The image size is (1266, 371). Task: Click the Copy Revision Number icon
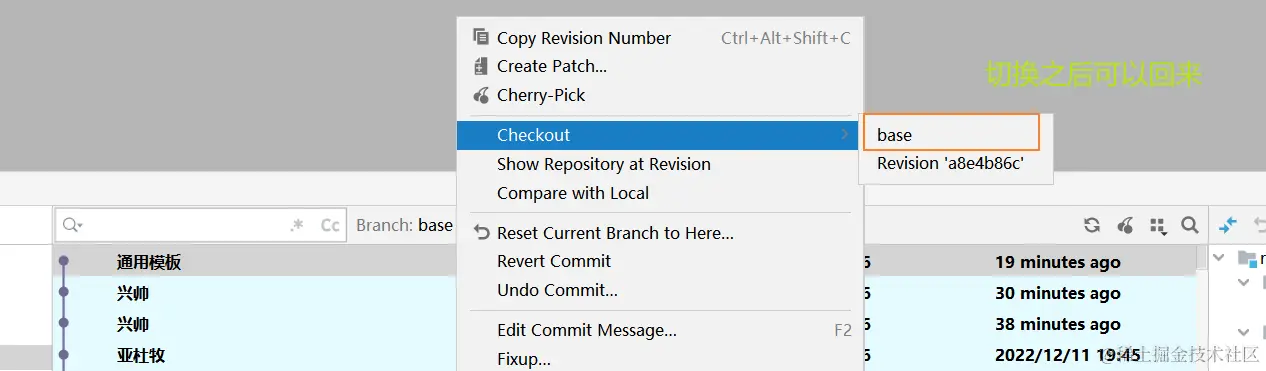tap(480, 38)
